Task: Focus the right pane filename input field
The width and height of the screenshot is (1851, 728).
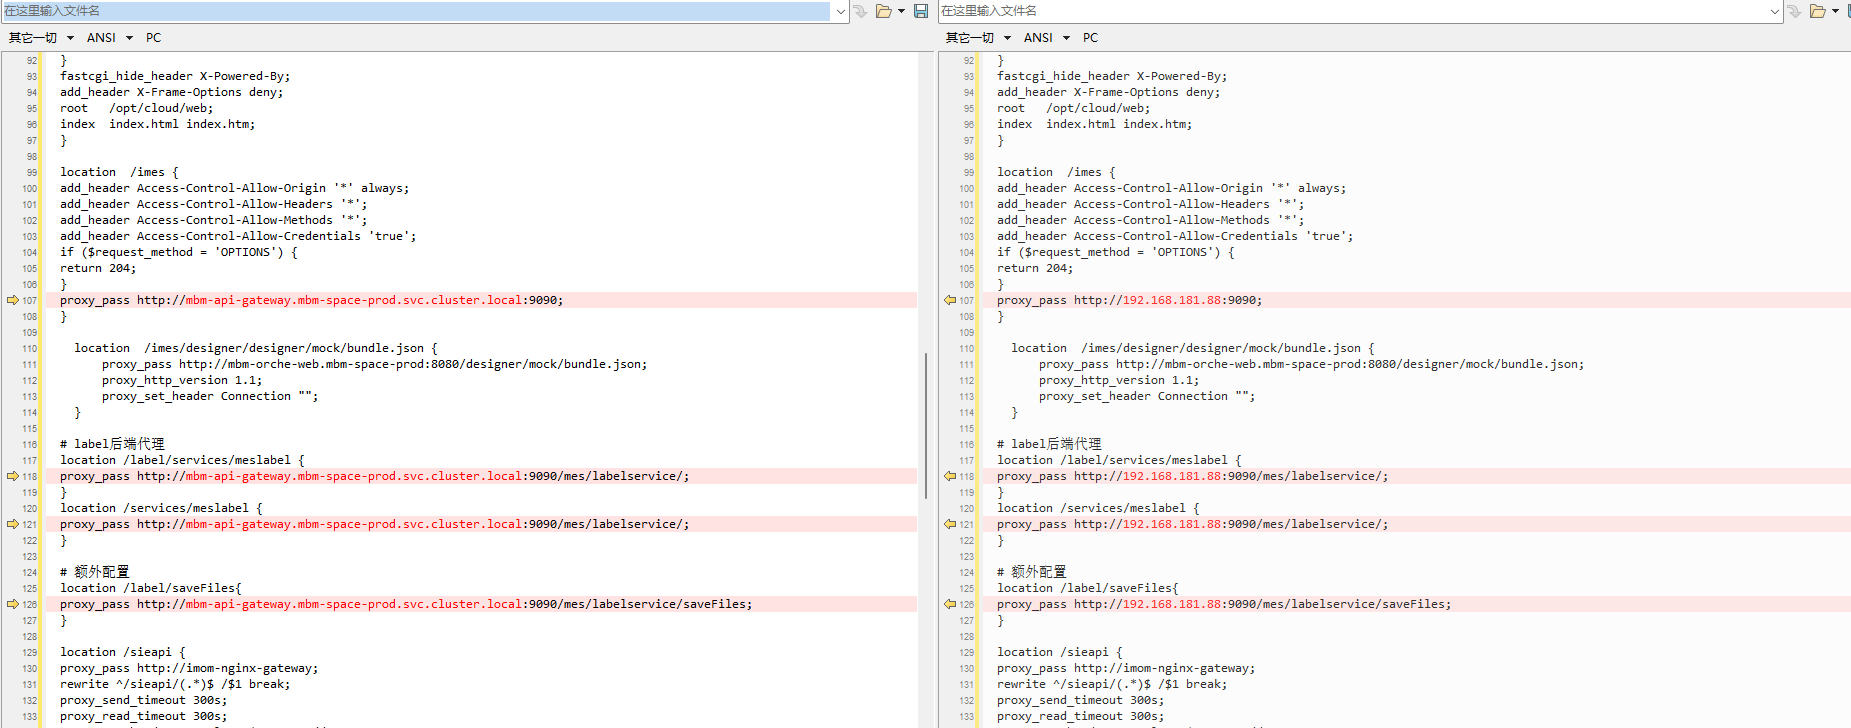Action: (1352, 11)
